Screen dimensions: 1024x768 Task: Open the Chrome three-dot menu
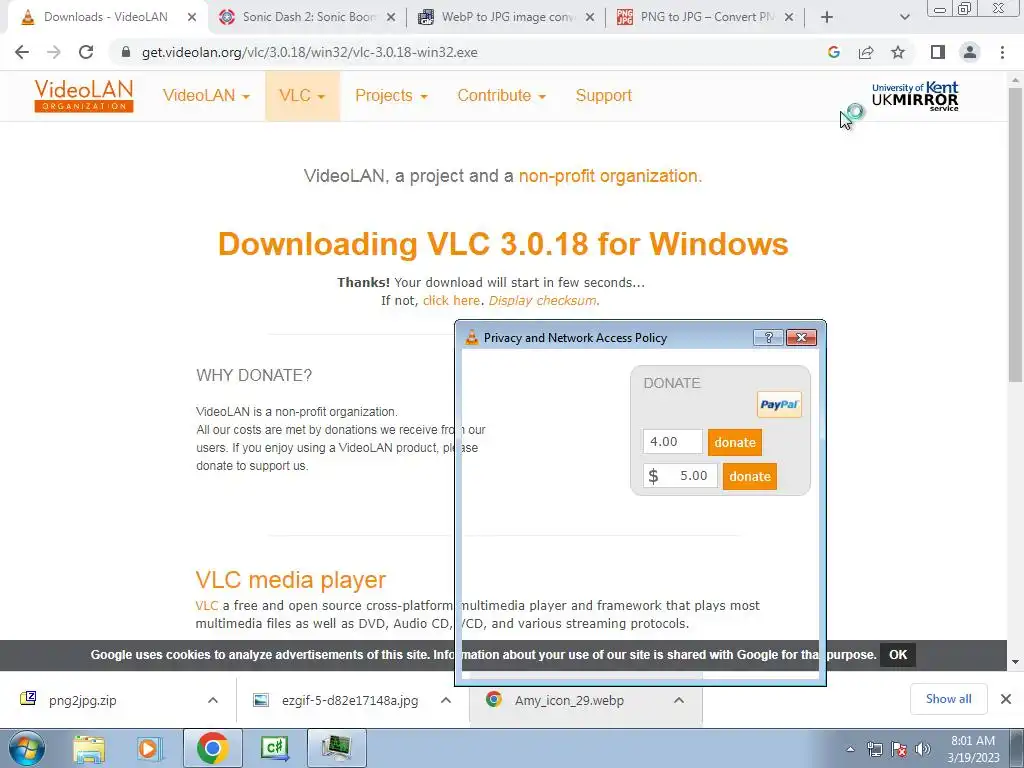pos(1002,52)
